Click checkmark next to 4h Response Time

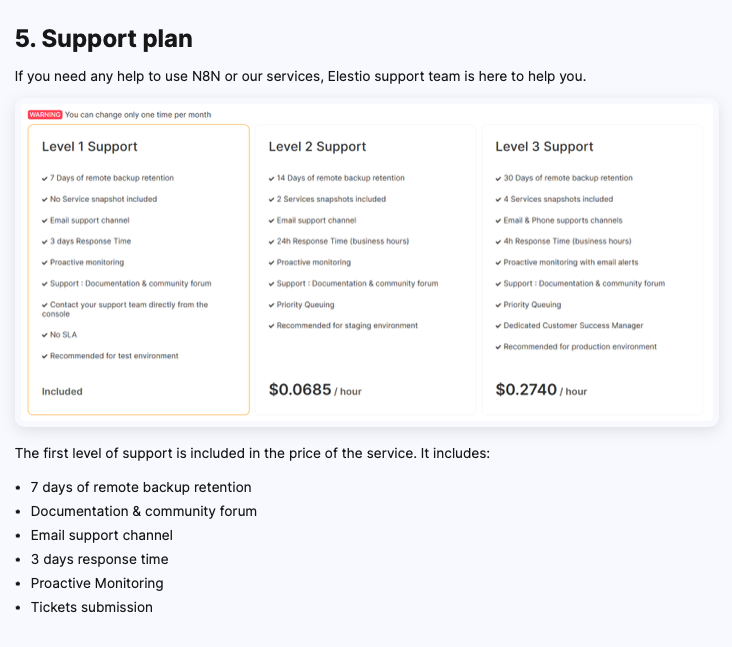(498, 242)
